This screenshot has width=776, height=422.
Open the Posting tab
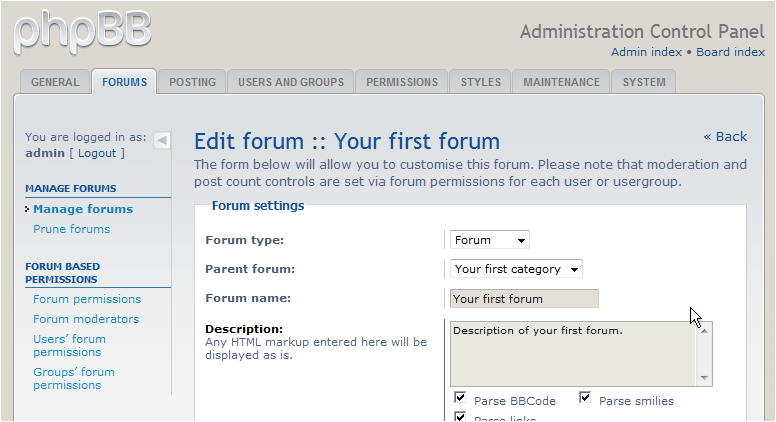192,82
